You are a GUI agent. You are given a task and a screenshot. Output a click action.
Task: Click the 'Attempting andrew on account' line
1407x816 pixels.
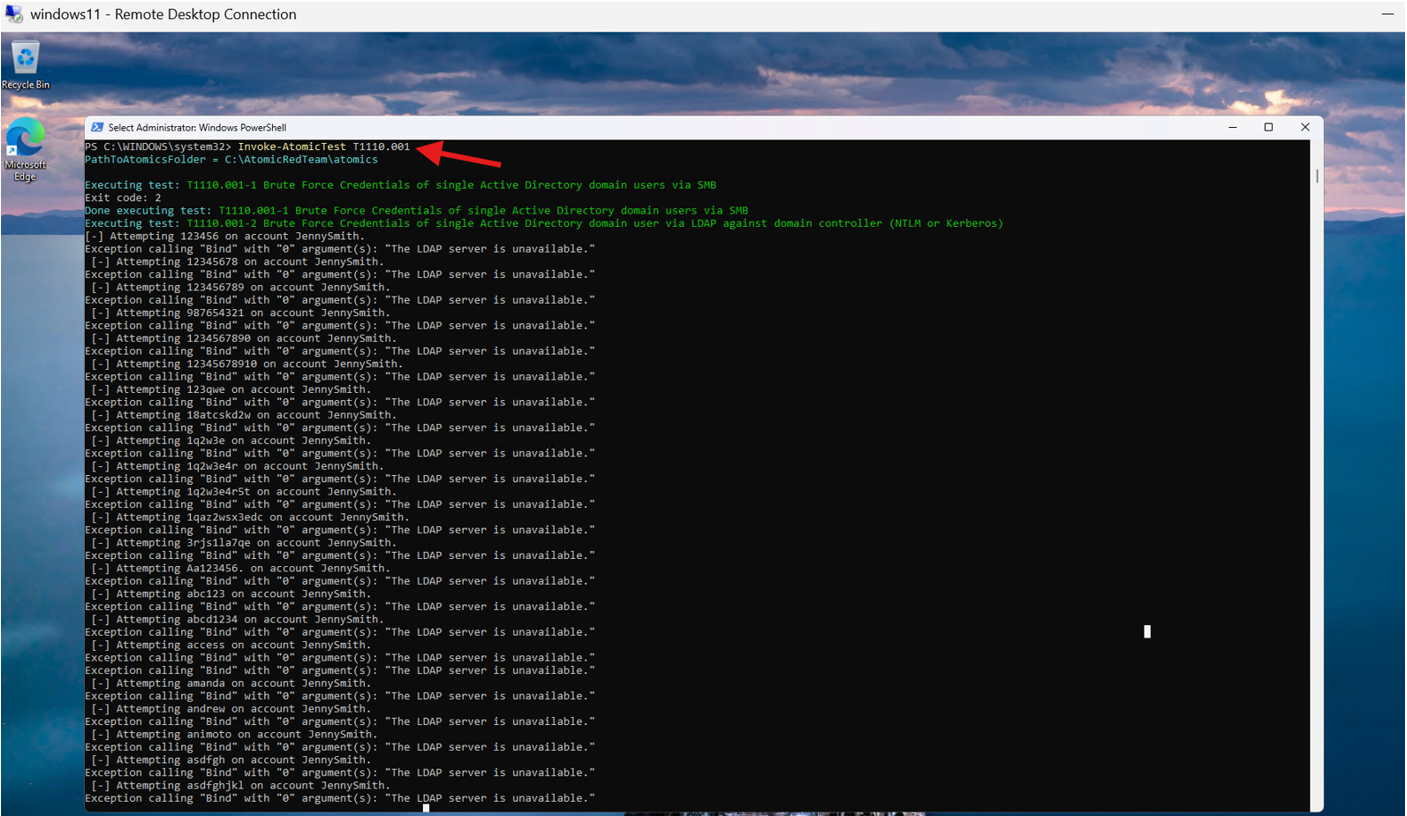click(x=231, y=709)
